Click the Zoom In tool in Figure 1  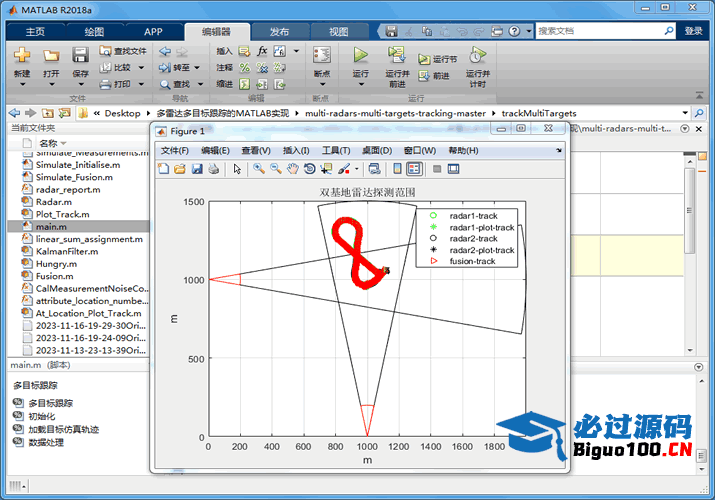[259, 169]
